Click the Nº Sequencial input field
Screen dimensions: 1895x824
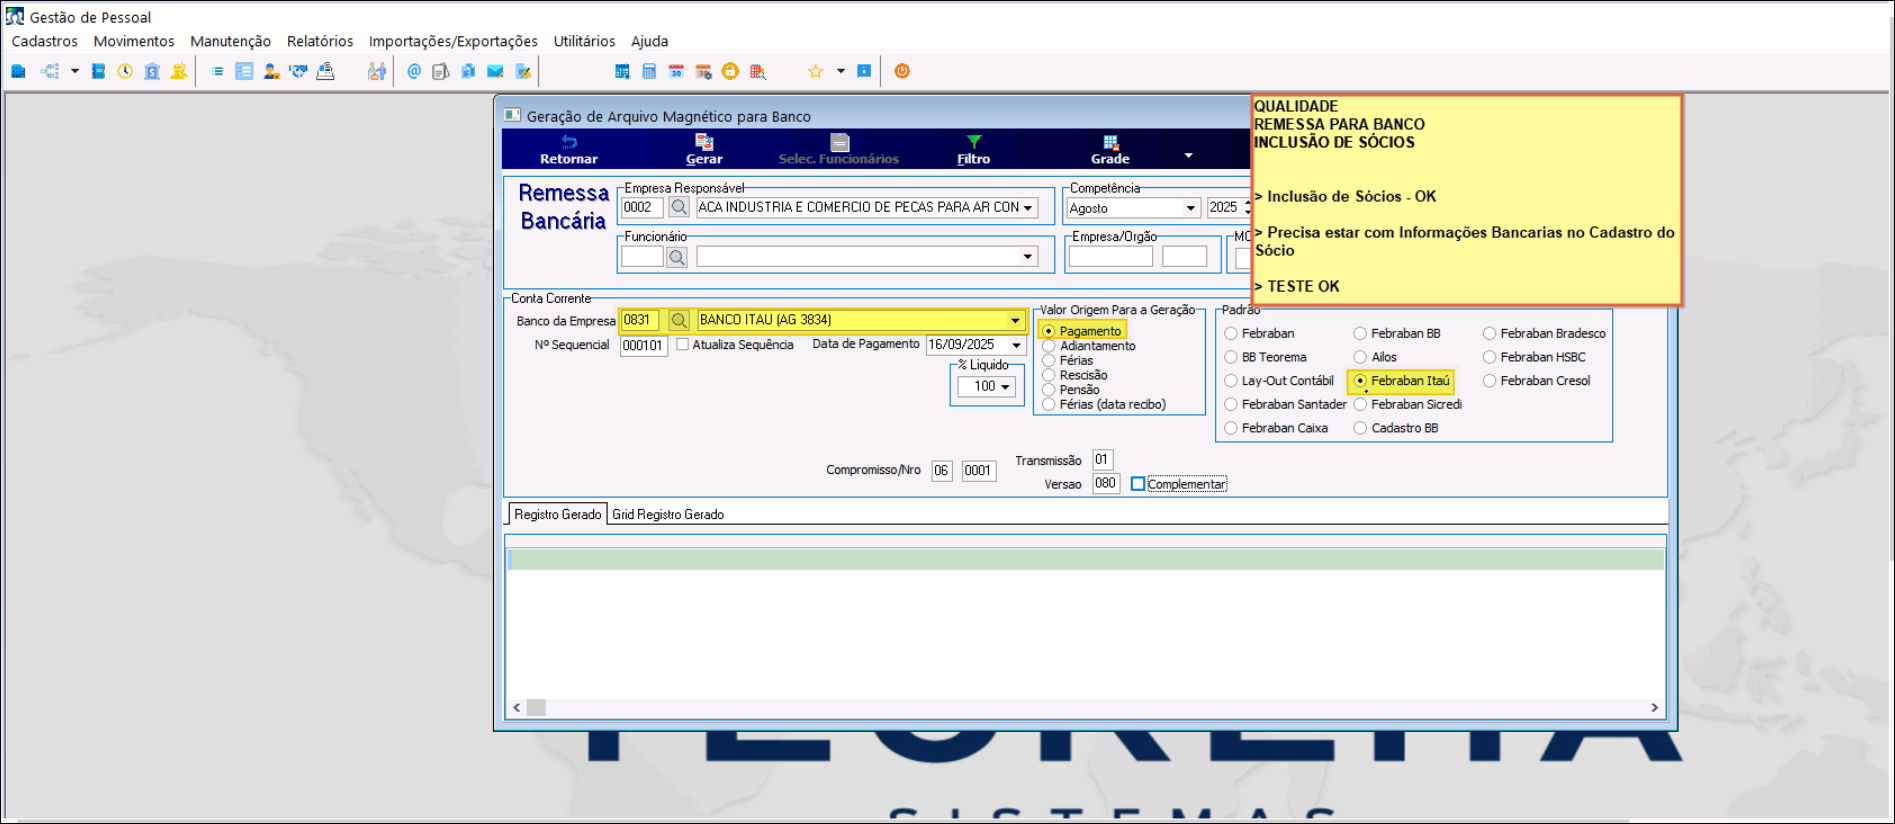tap(643, 346)
